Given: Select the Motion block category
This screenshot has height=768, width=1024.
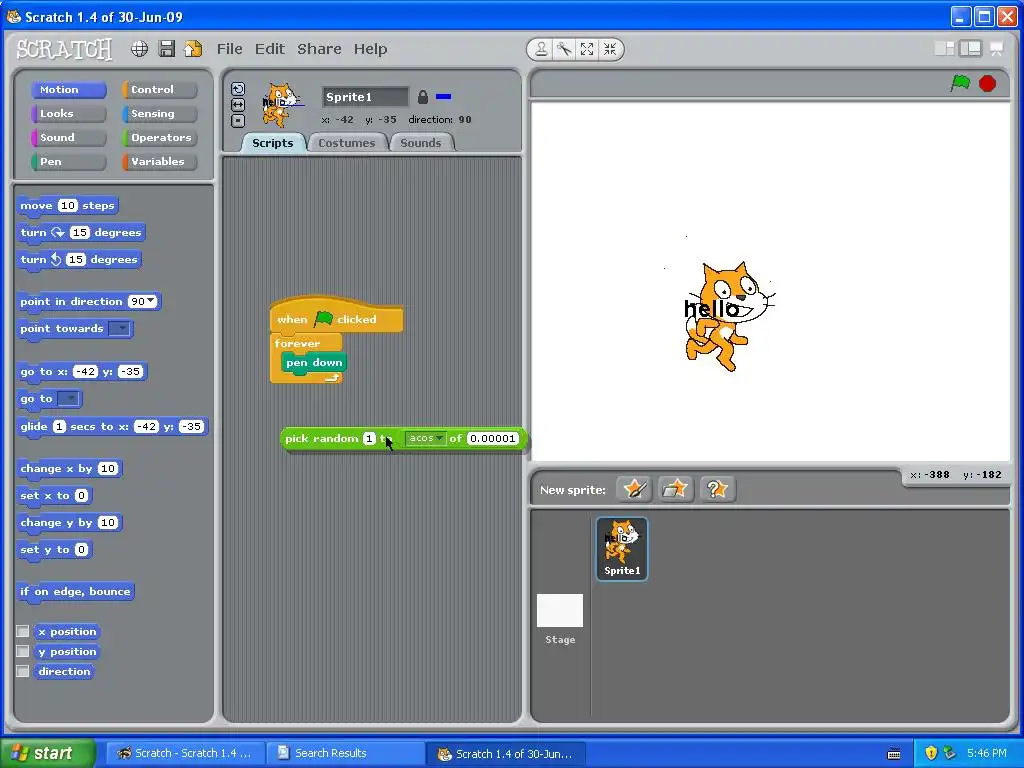Looking at the screenshot, I should pyautogui.click(x=69, y=89).
